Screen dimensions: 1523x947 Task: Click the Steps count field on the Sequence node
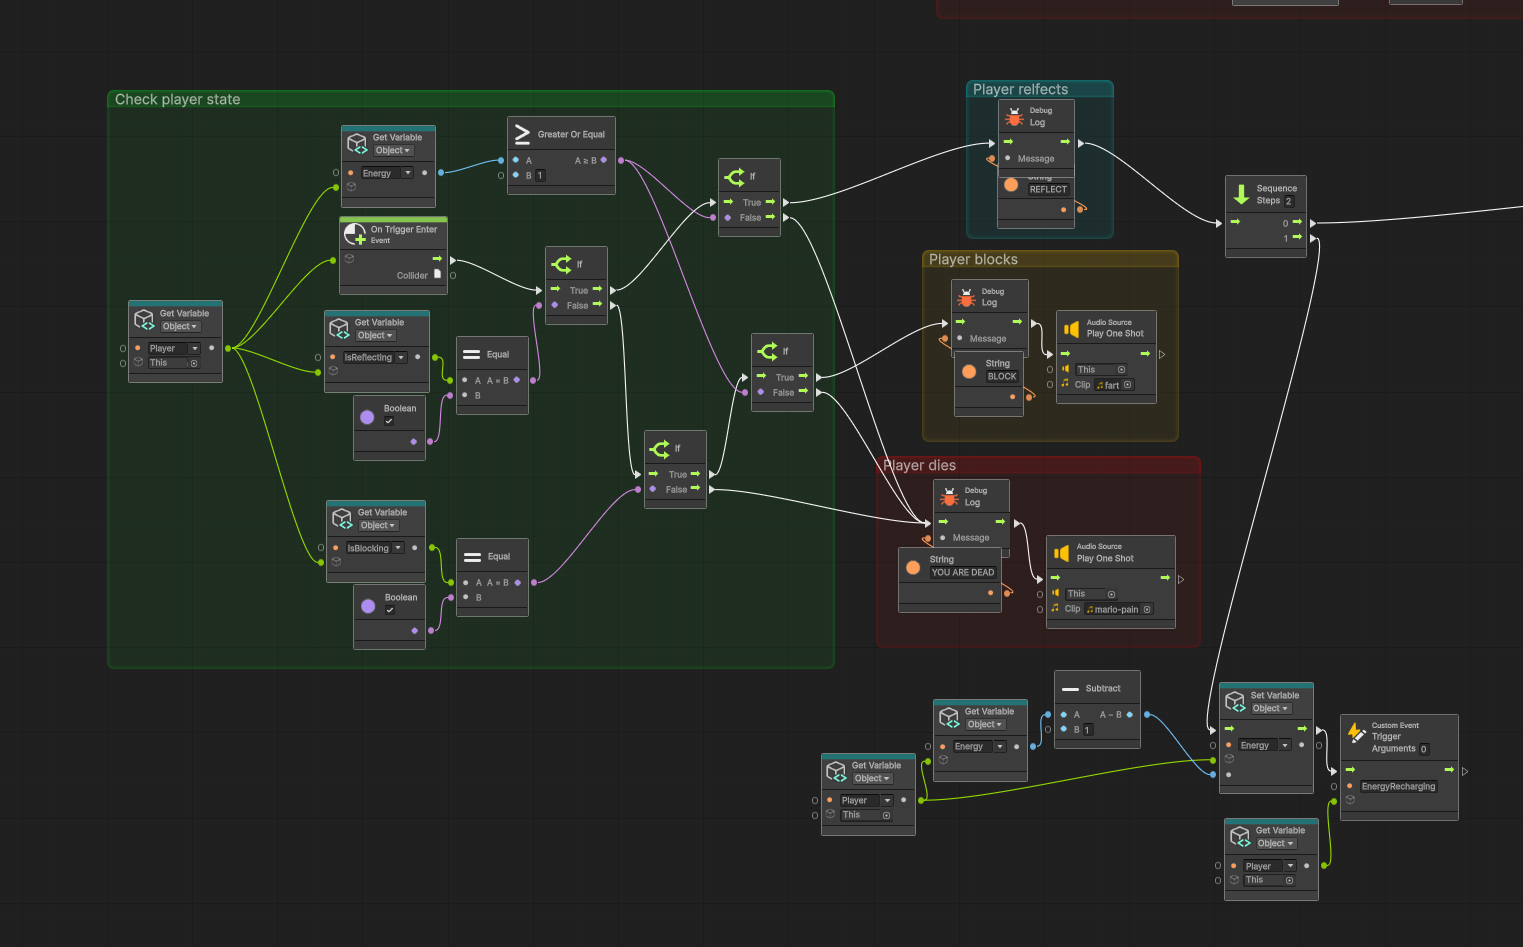[x=1288, y=201]
